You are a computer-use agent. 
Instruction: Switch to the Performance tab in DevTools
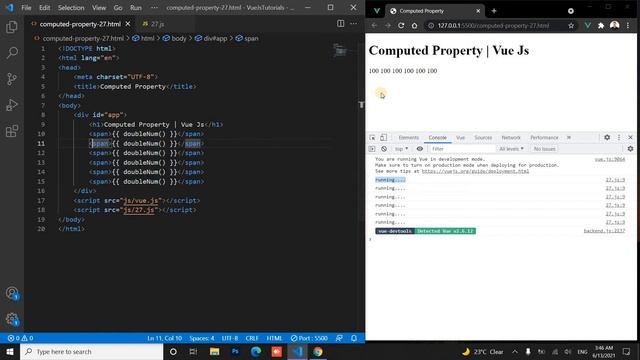(544, 138)
